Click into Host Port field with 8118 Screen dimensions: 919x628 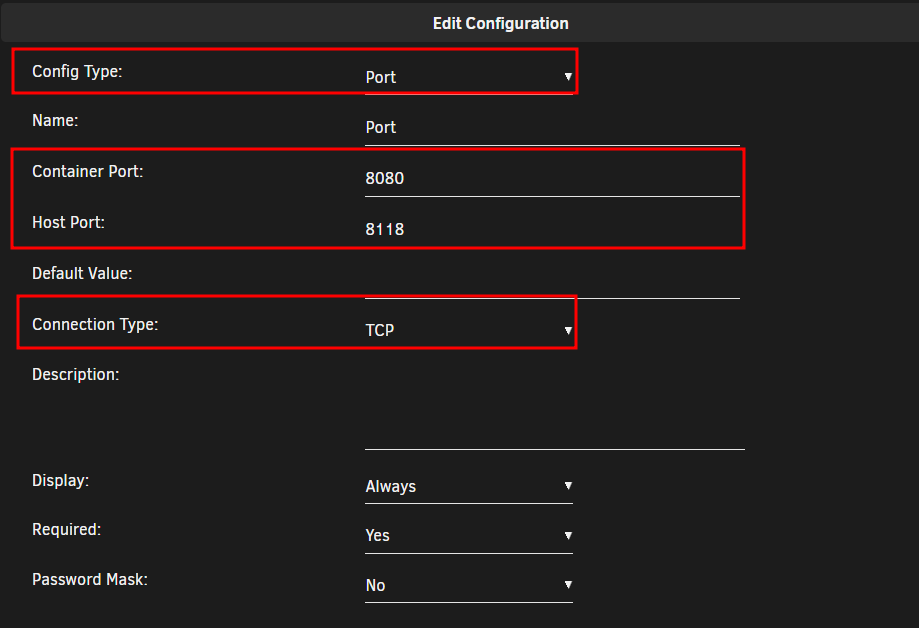552,229
